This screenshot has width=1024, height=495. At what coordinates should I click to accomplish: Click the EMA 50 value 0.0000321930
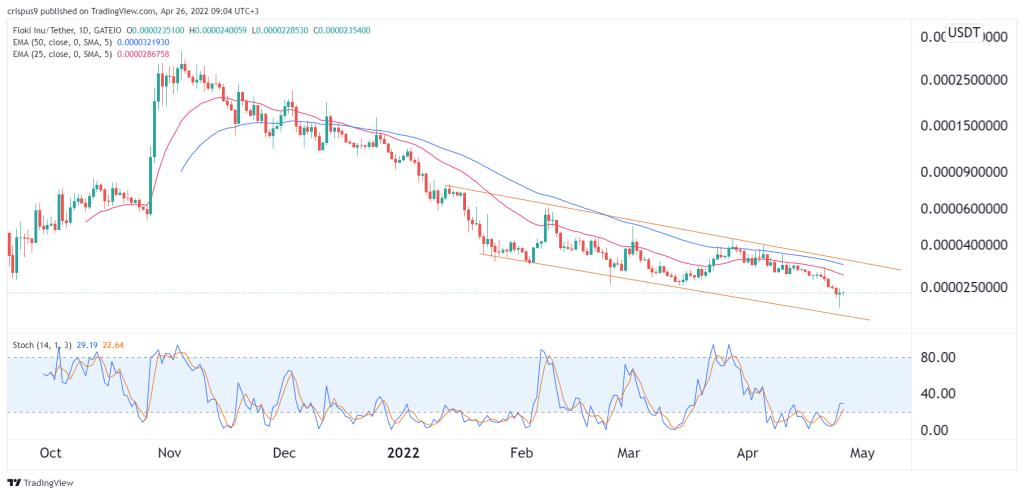[x=144, y=41]
